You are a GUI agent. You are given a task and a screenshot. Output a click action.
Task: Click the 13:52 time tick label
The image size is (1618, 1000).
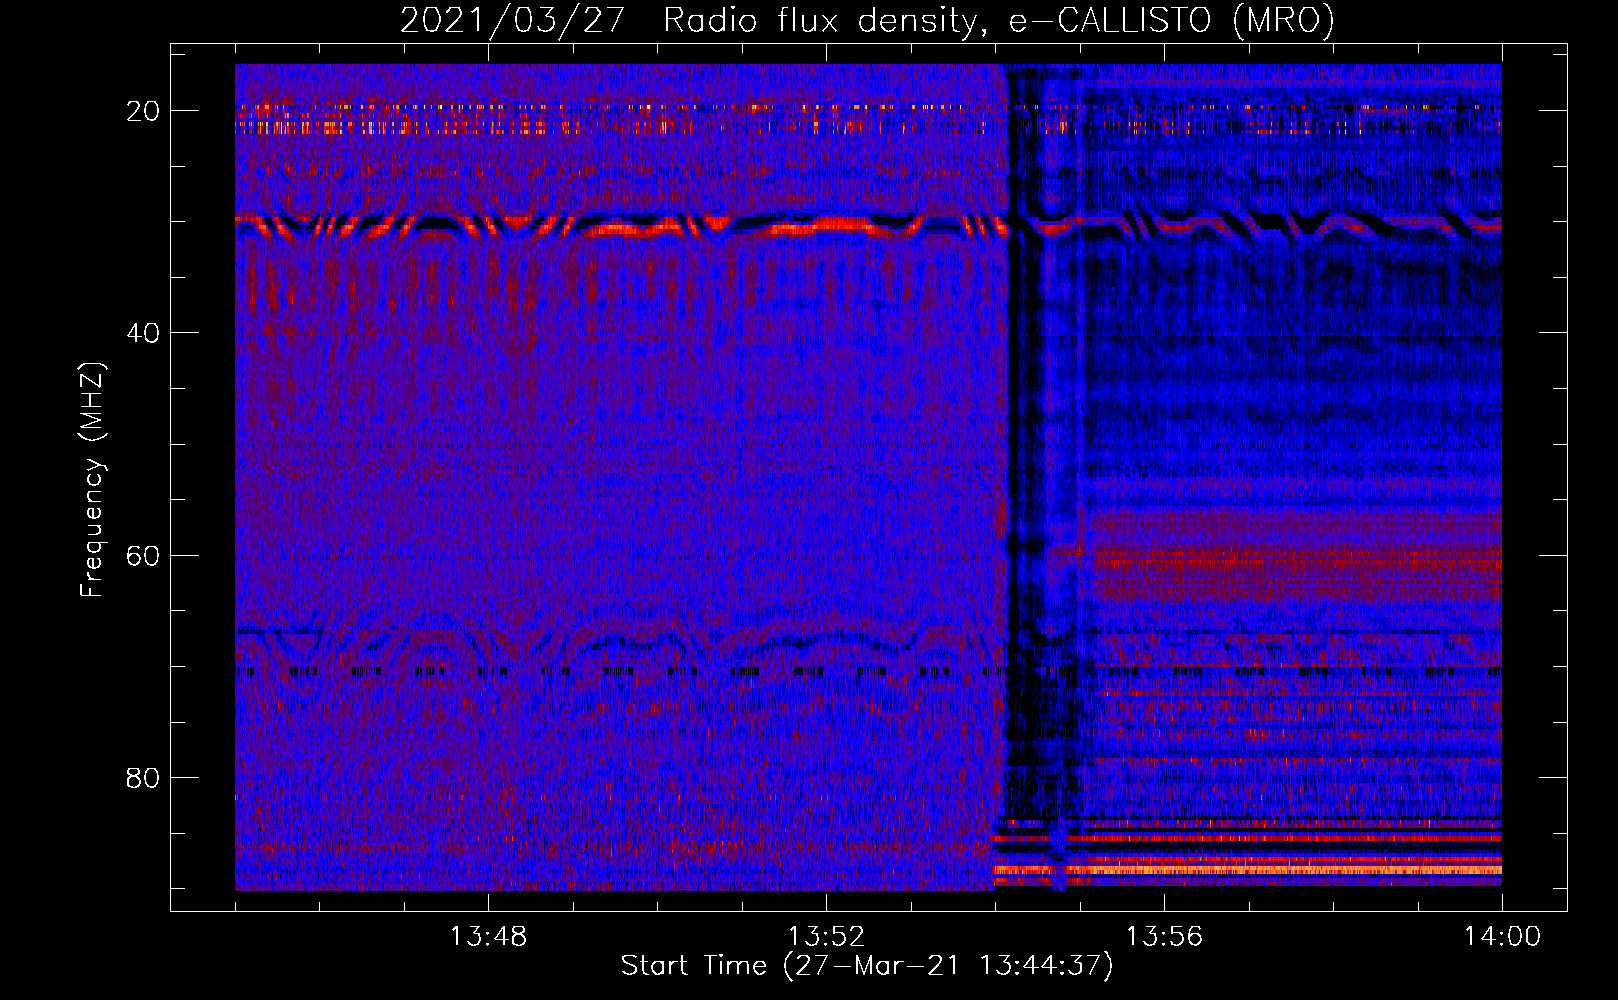point(826,937)
